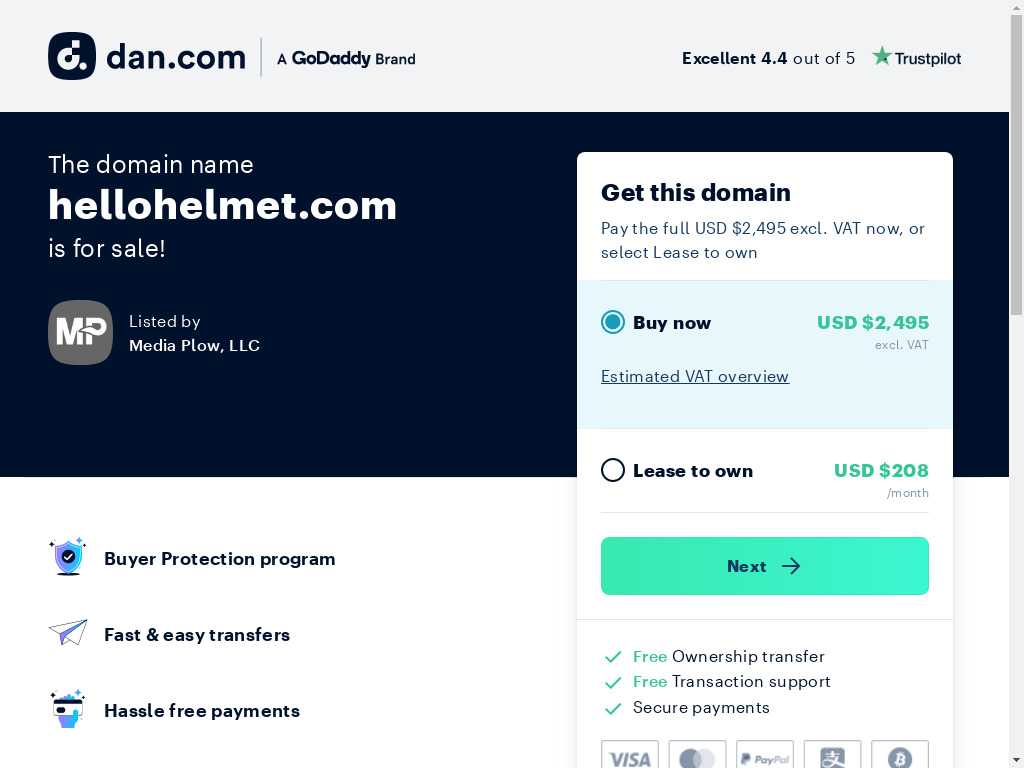Screen dimensions: 1024x768
Task: Click the Hassle free payments card icon
Action: coord(68,709)
